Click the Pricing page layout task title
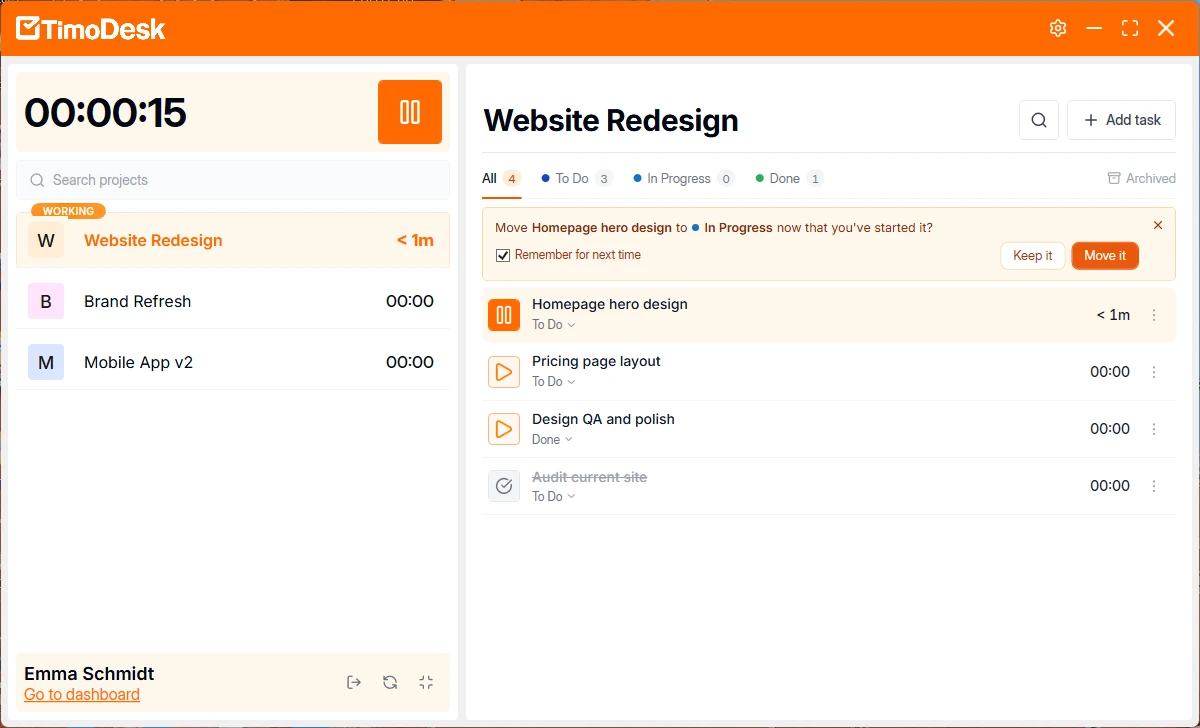Image resolution: width=1200 pixels, height=728 pixels. 596,361
